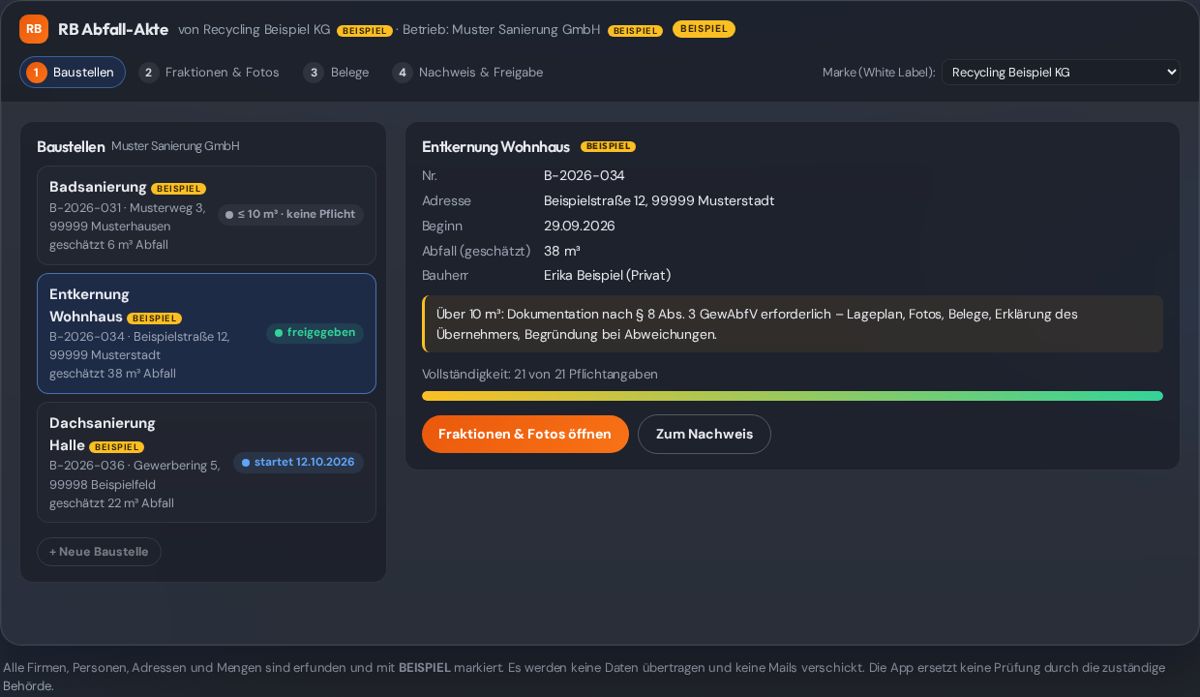
Task: Click the estimated waste value 38 m³
Action: point(562,251)
